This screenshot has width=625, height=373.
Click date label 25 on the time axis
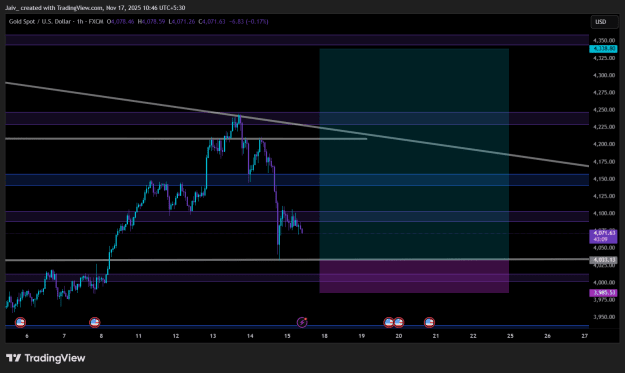(x=510, y=336)
